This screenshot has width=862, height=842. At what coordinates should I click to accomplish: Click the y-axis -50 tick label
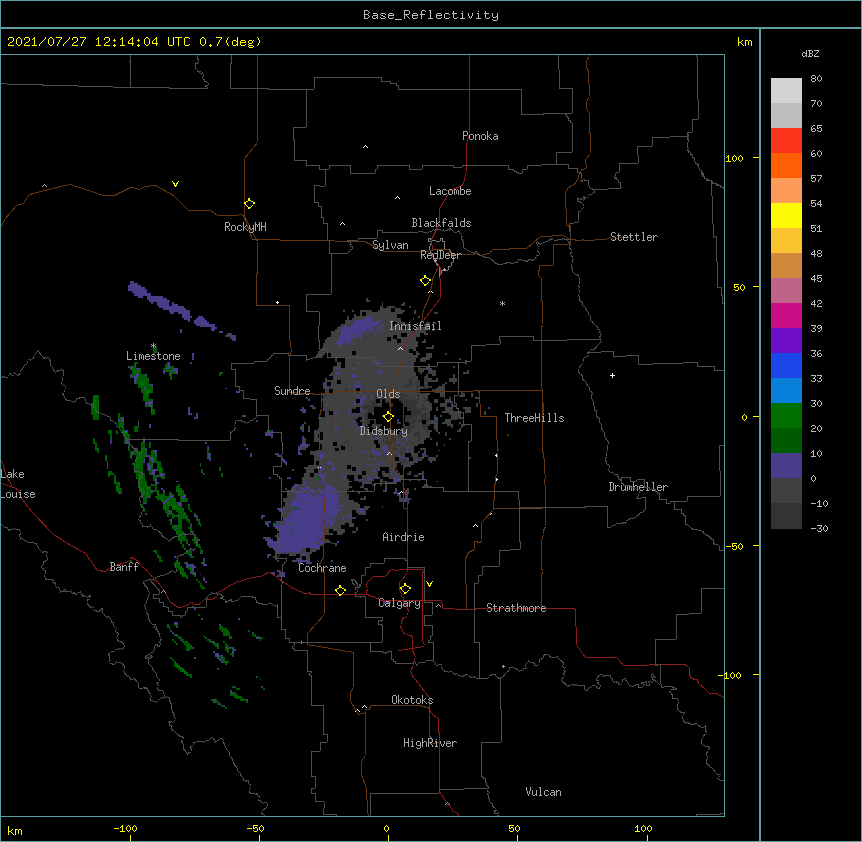734,546
